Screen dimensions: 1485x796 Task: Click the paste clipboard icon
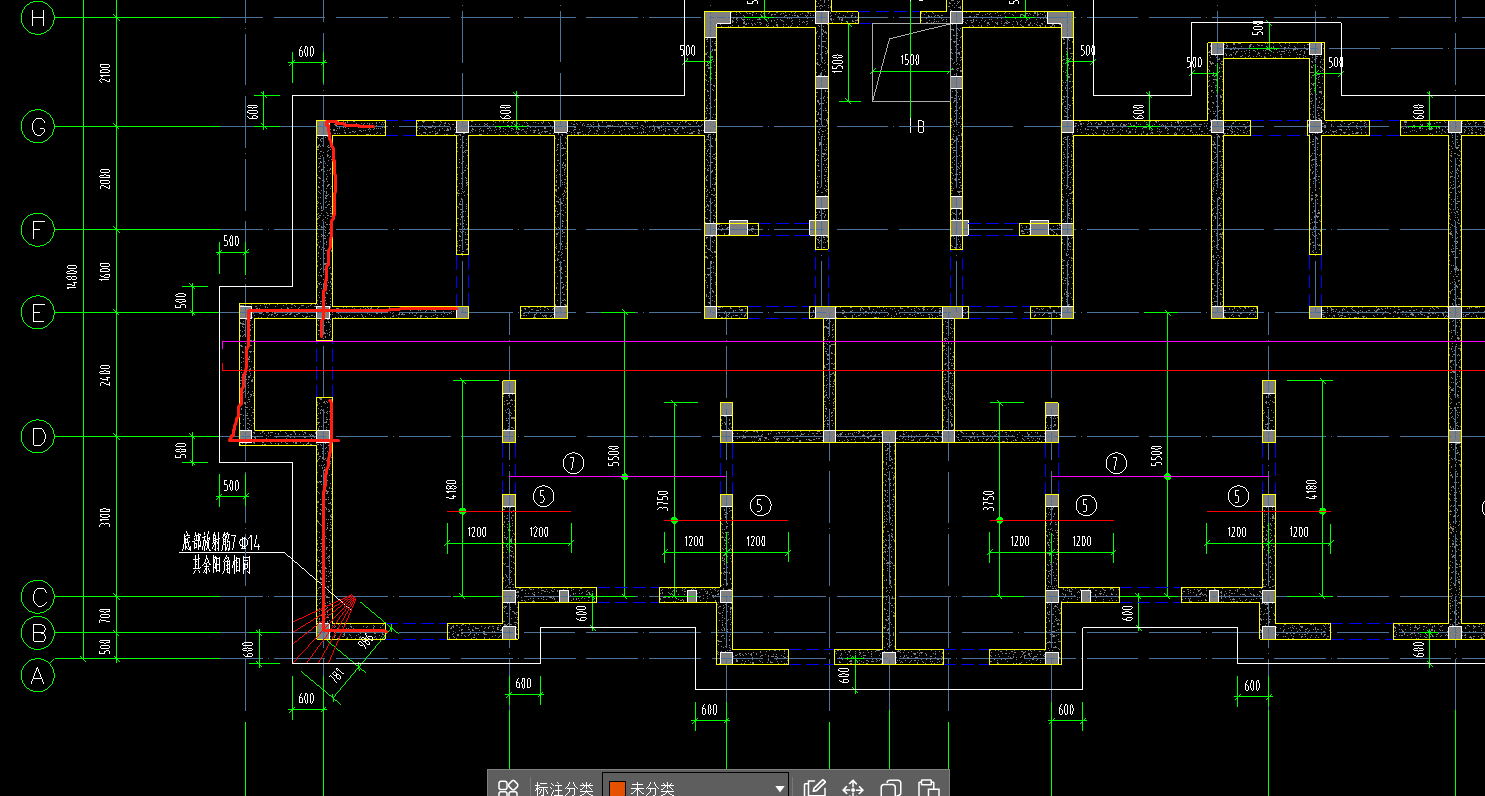pos(928,788)
